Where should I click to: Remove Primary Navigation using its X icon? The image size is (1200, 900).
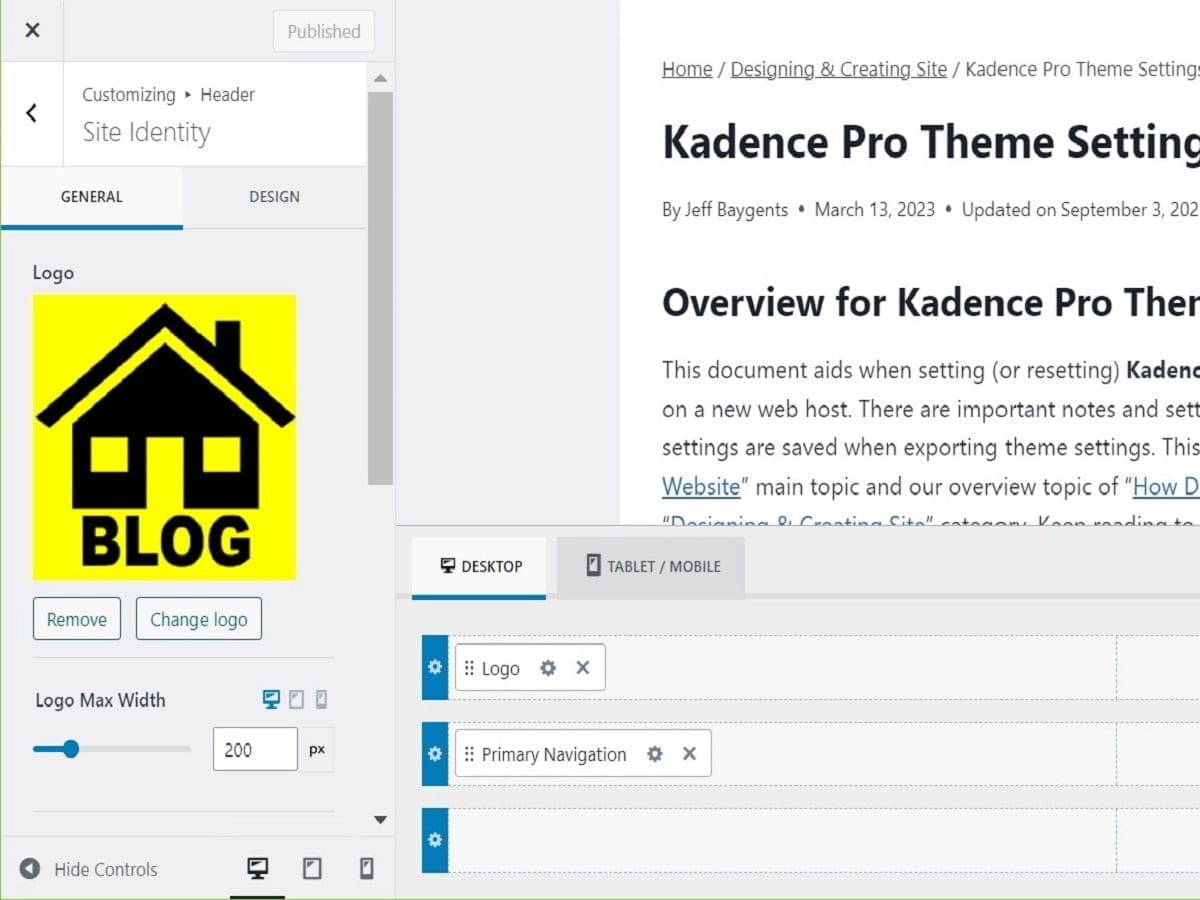pyautogui.click(x=688, y=754)
